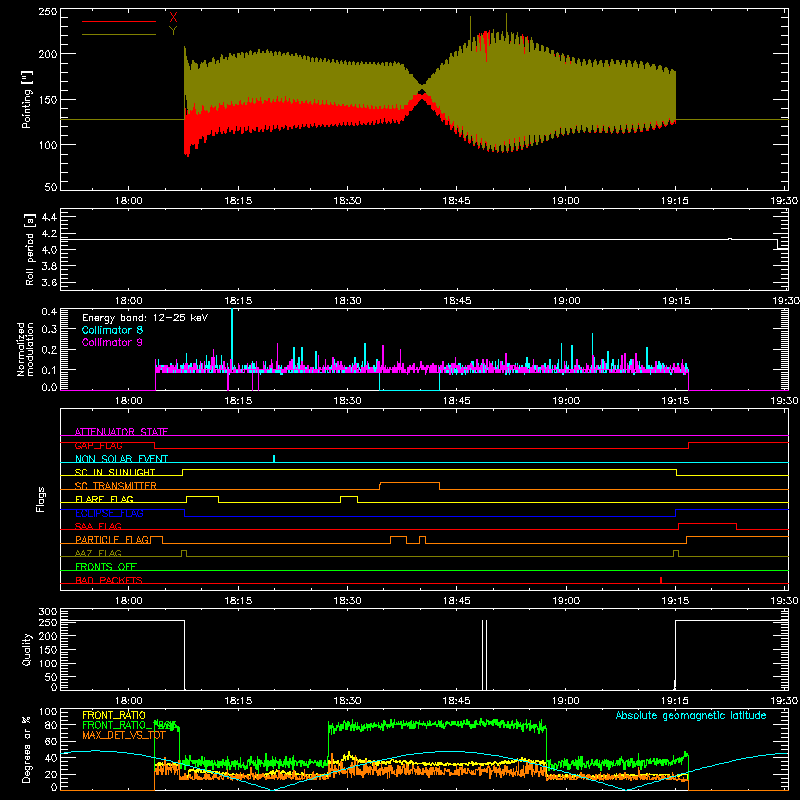Click the 'Degrees or %' axis title
Image resolution: width=800 pixels, height=800 pixels.
tap(26, 749)
